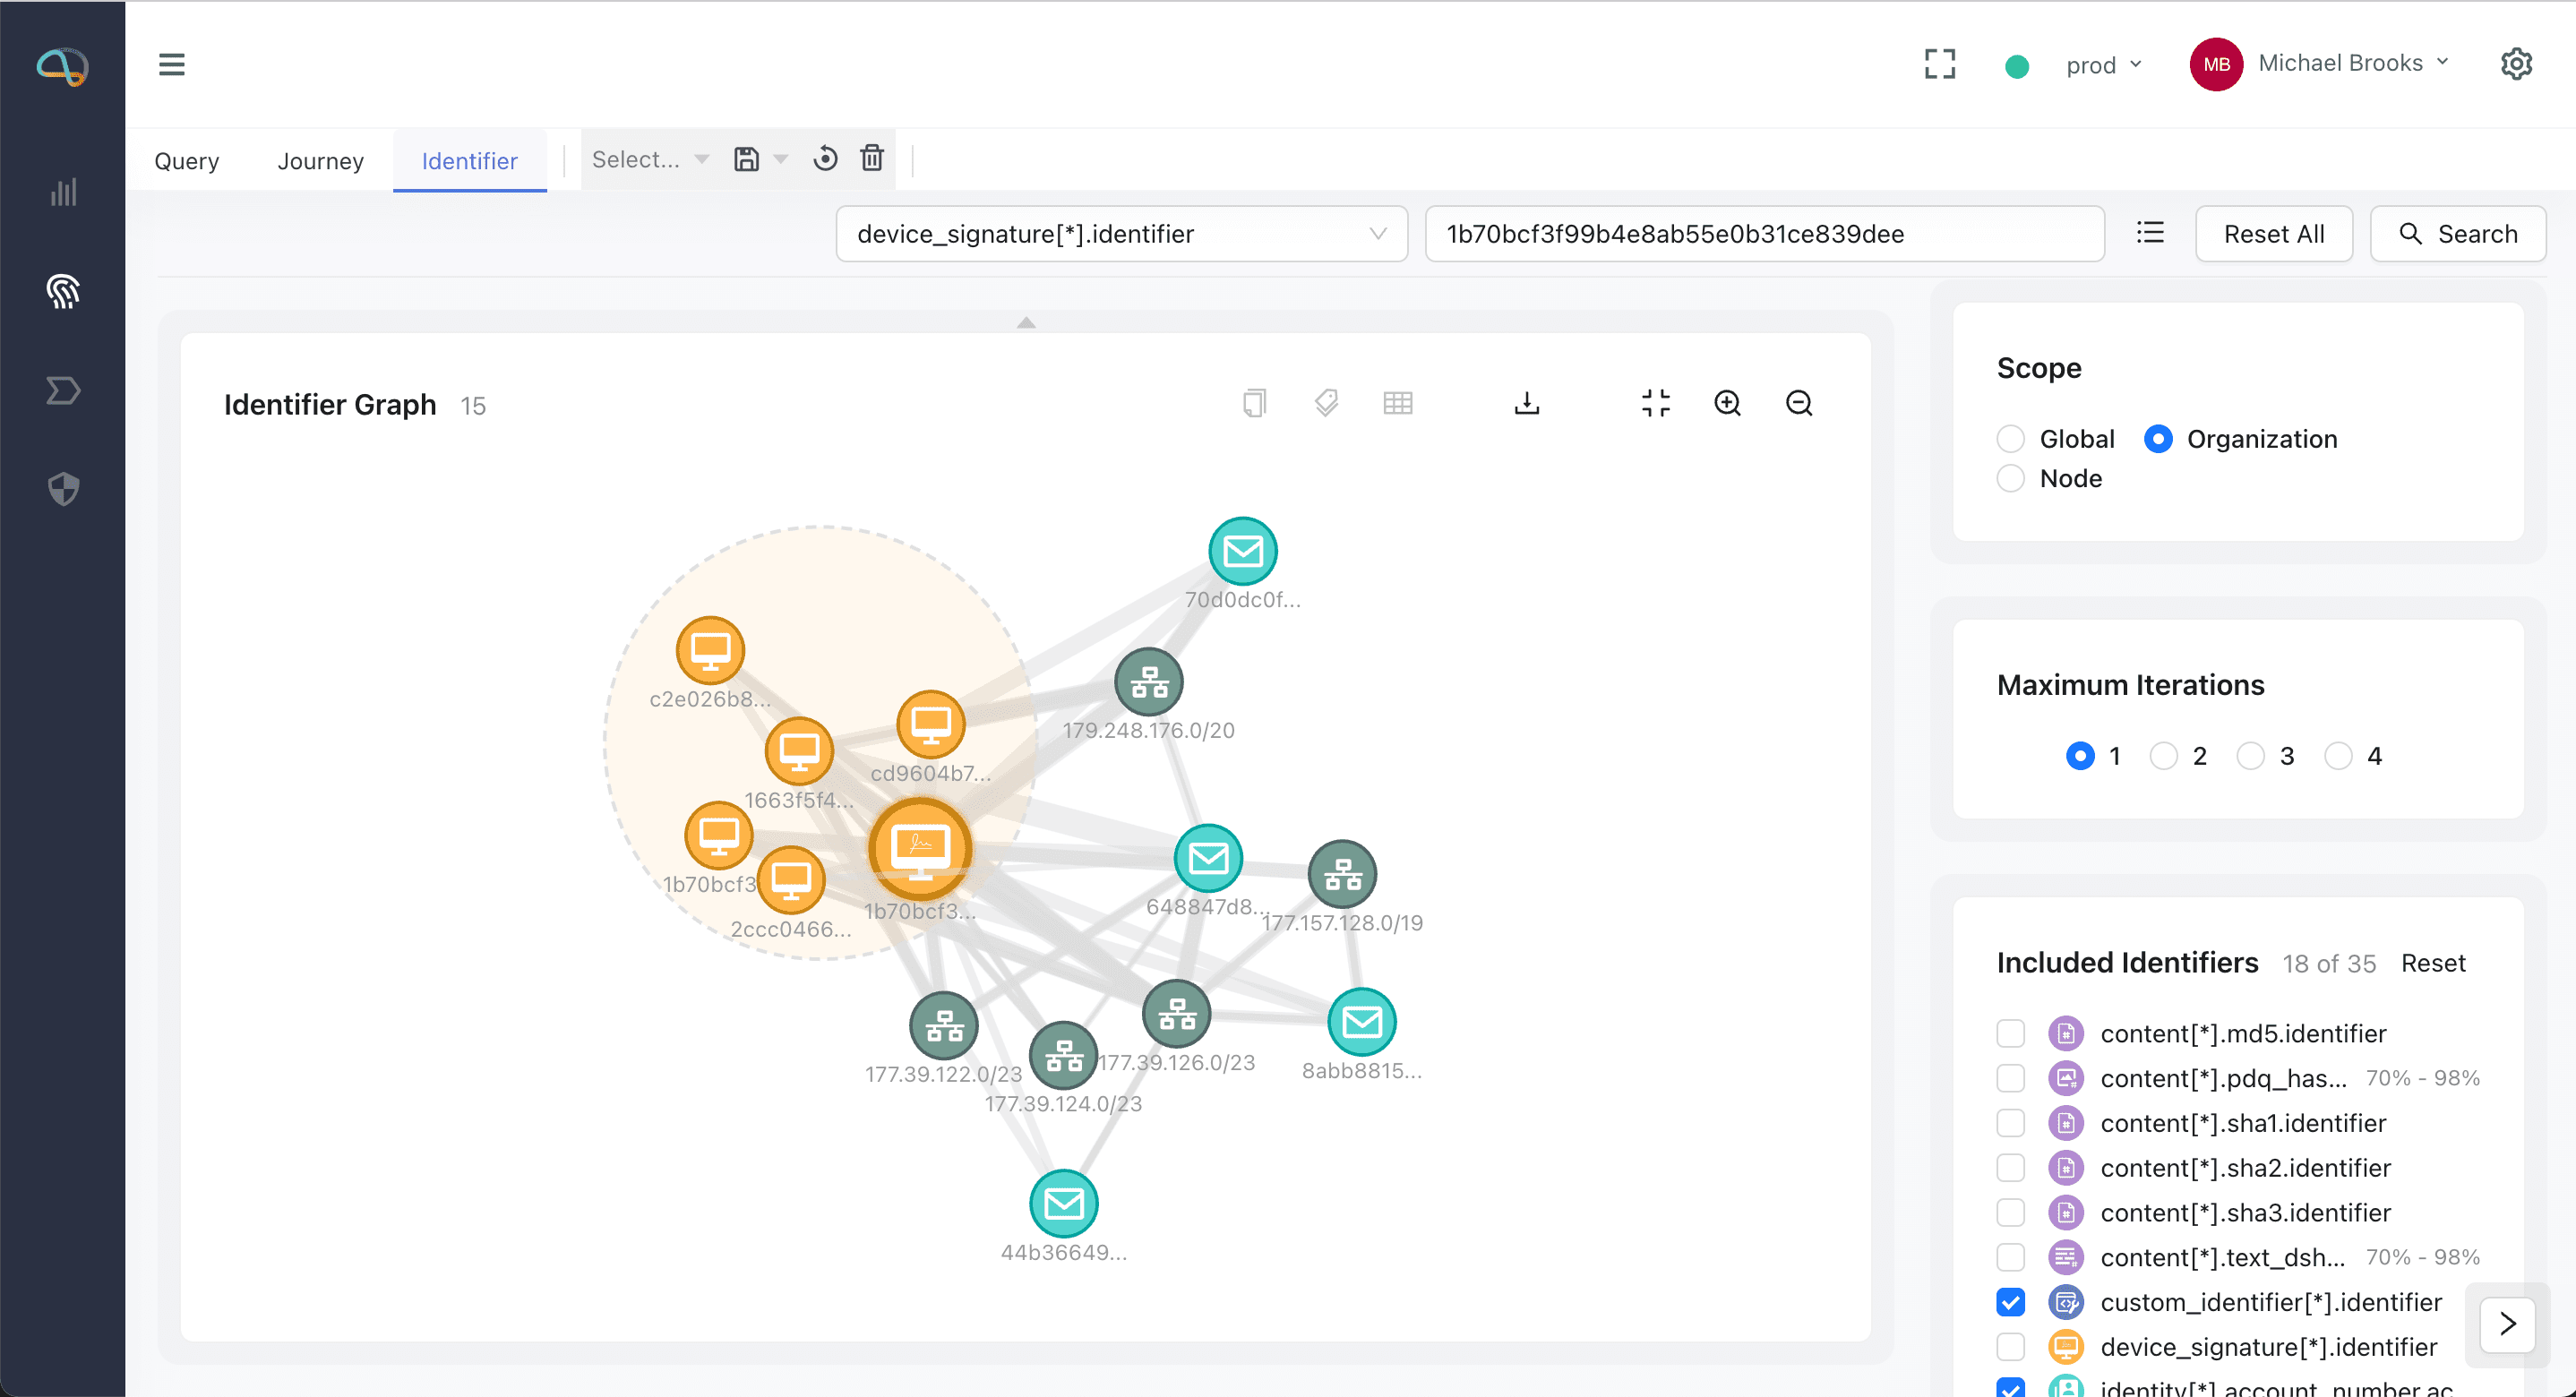Switch to the Query tab
The width and height of the screenshot is (2576, 1397).
click(x=186, y=161)
